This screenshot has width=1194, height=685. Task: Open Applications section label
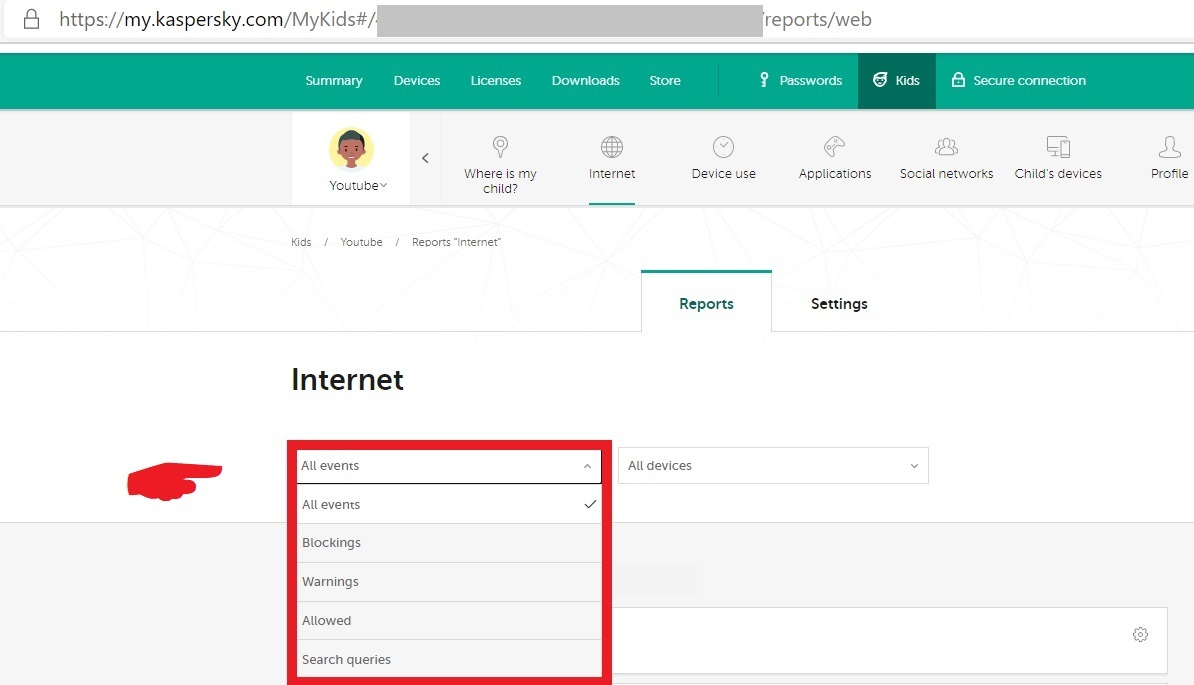coord(835,174)
